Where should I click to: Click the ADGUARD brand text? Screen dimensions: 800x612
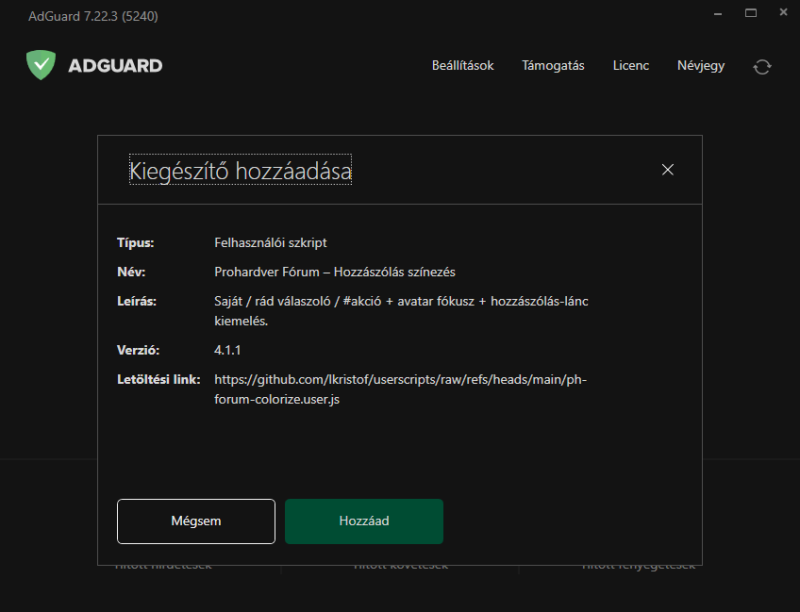(x=115, y=66)
